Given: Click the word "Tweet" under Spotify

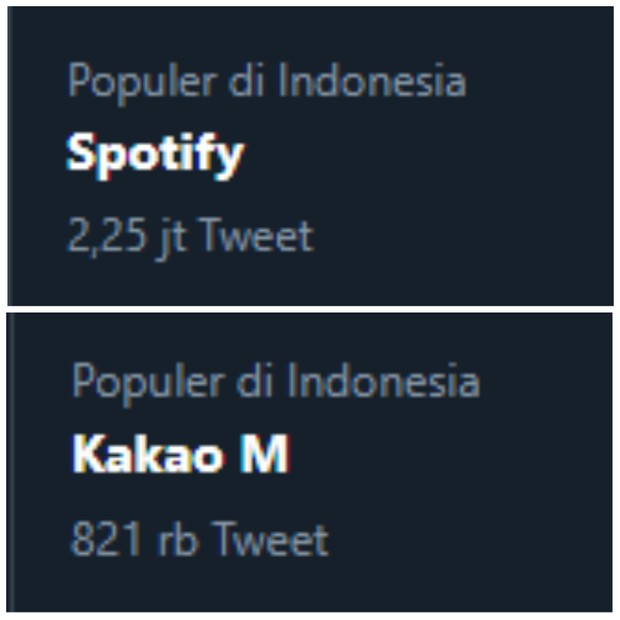Looking at the screenshot, I should (x=257, y=237).
